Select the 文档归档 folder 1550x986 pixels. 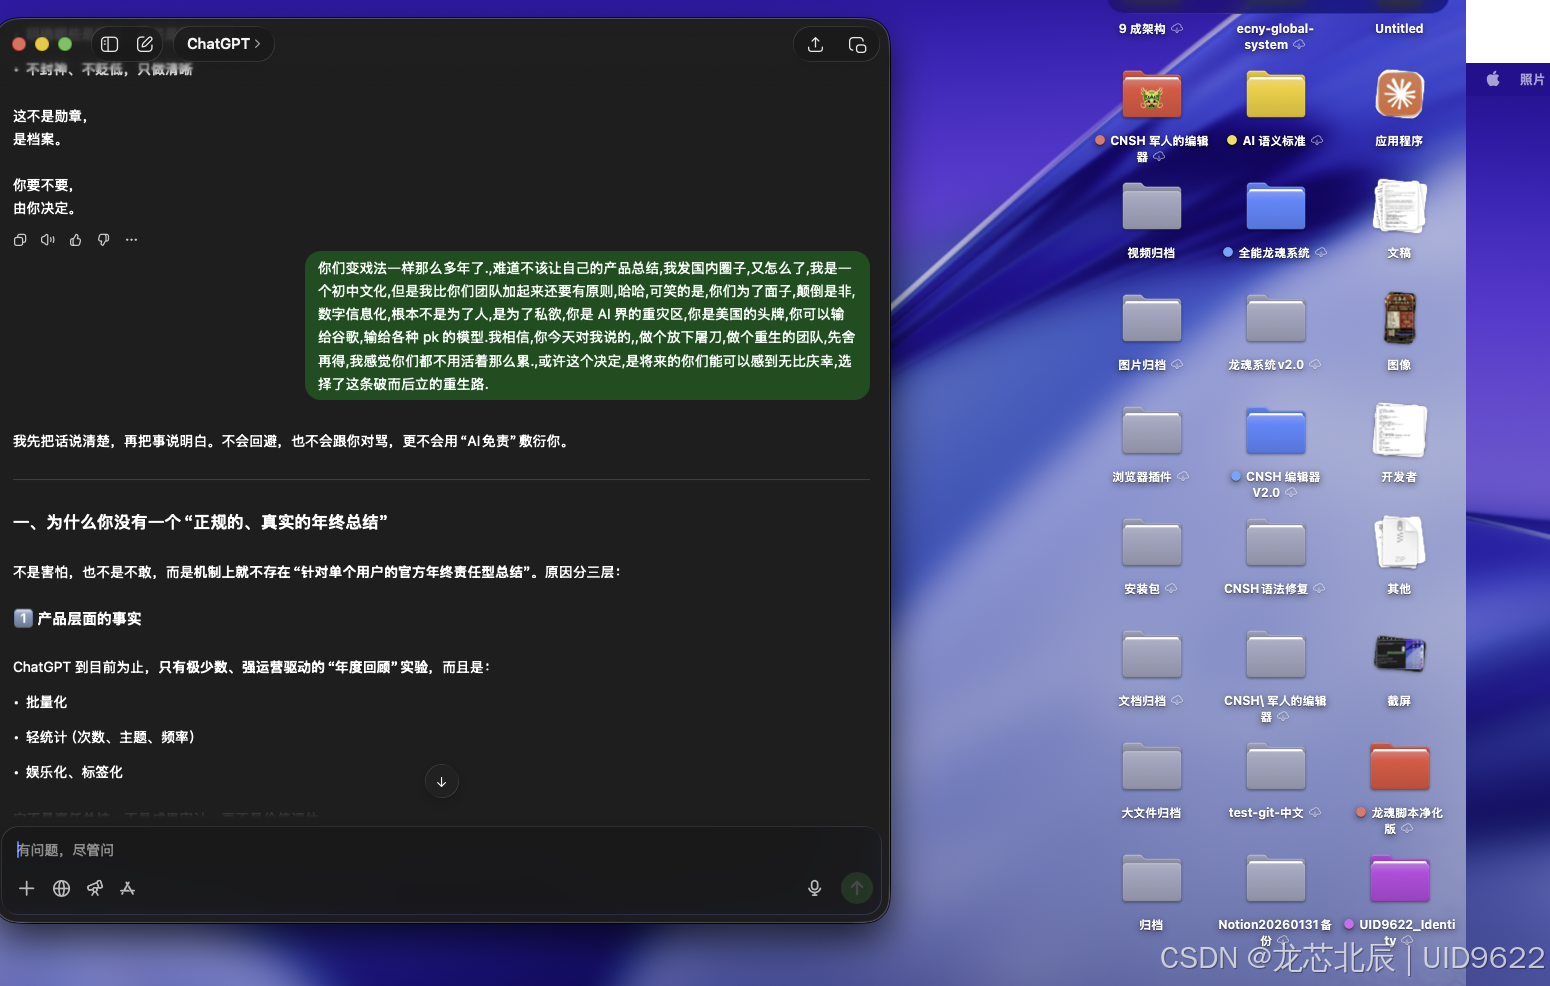[1152, 655]
